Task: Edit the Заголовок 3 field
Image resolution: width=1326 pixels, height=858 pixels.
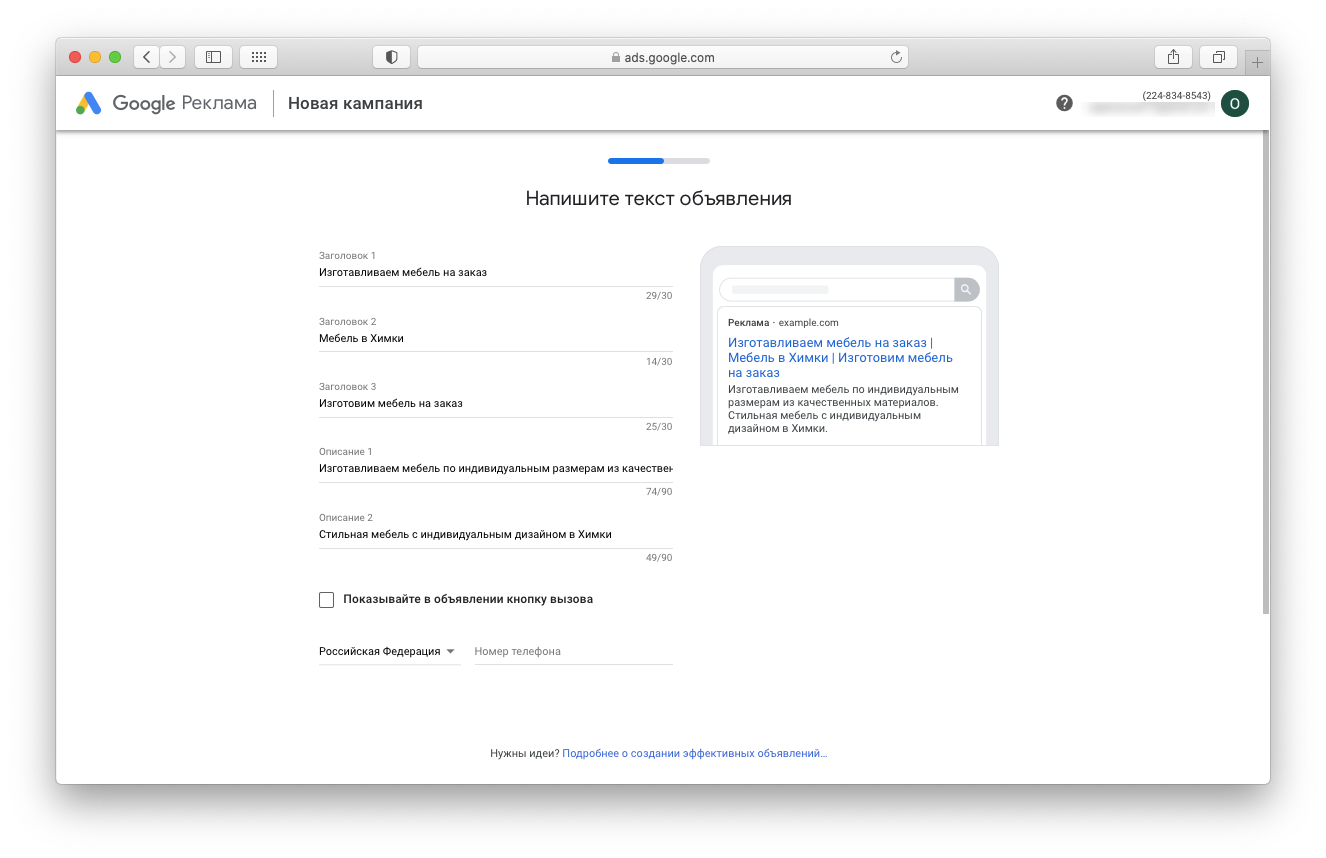Action: click(495, 404)
